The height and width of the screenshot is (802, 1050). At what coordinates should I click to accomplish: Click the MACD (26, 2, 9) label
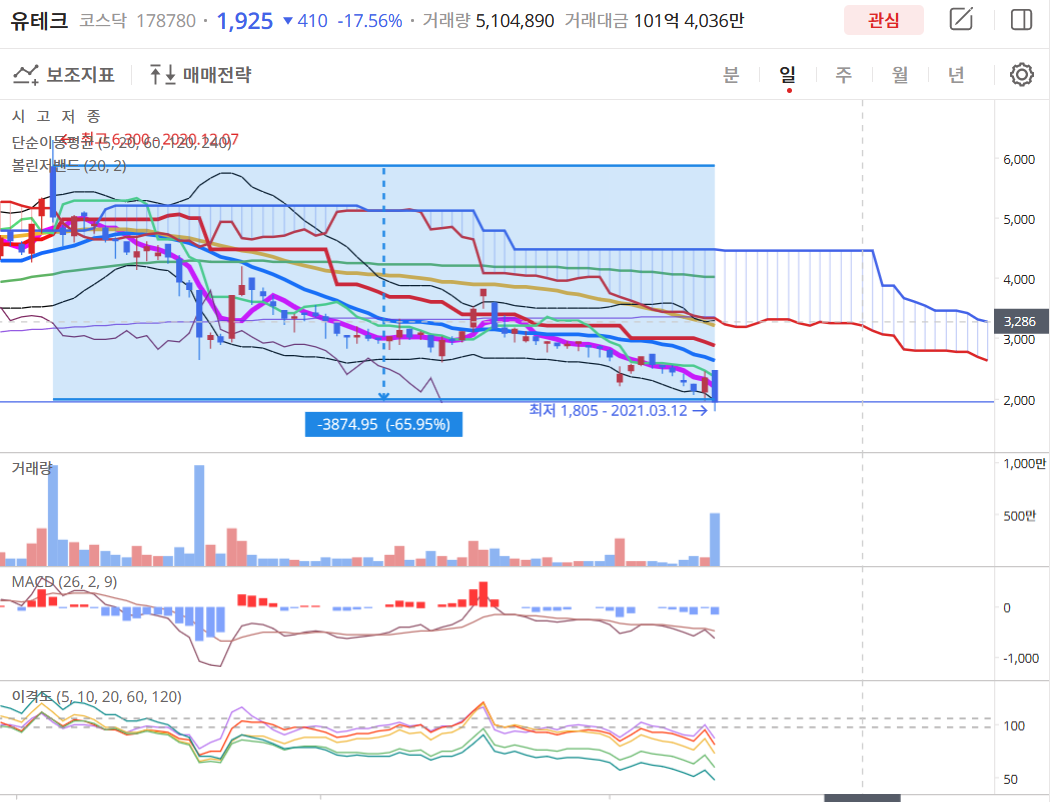tap(64, 582)
